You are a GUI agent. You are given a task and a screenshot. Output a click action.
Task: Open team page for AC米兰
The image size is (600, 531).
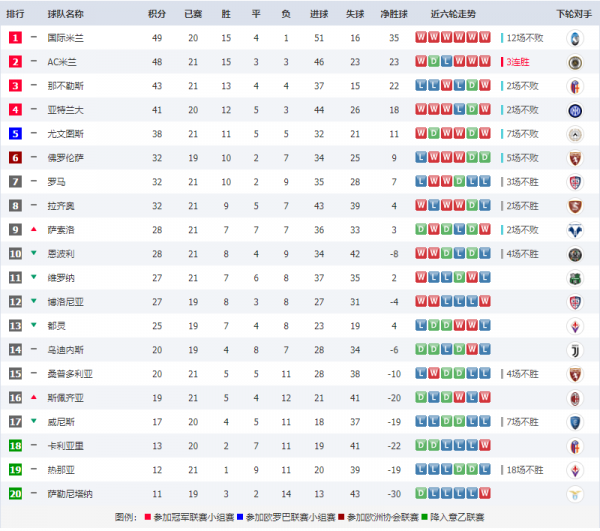[x=62, y=62]
